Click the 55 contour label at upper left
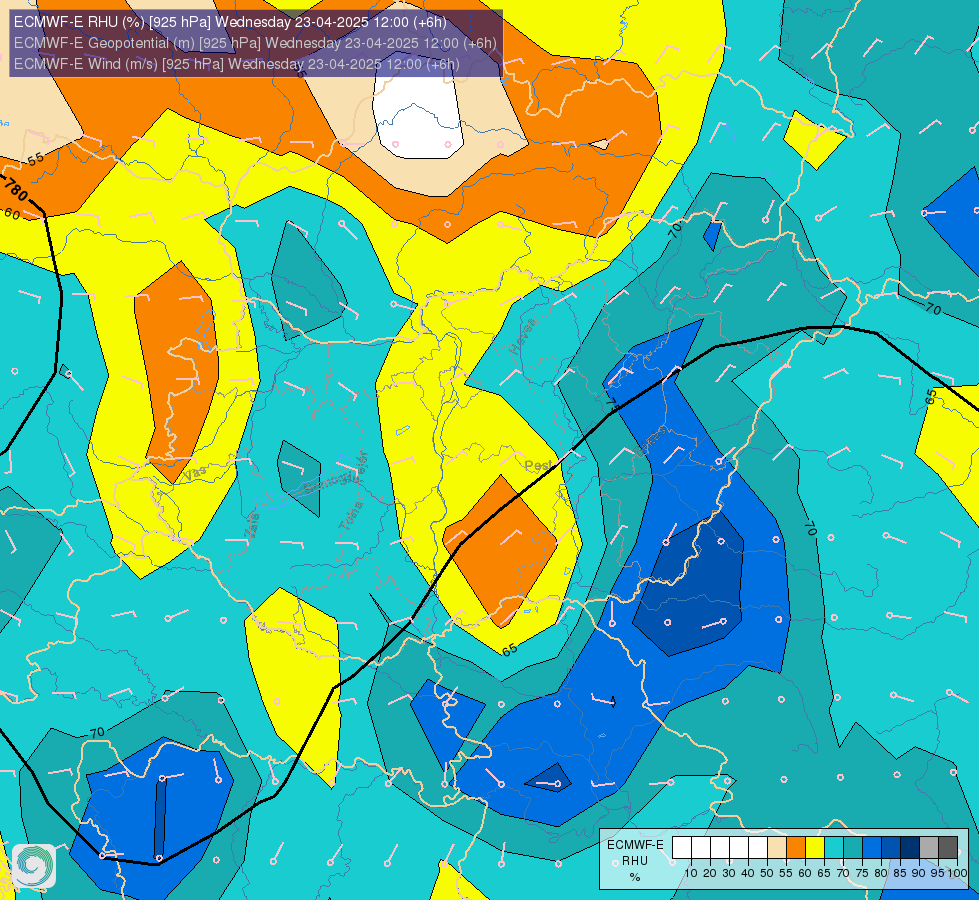The image size is (979, 900). [x=36, y=159]
